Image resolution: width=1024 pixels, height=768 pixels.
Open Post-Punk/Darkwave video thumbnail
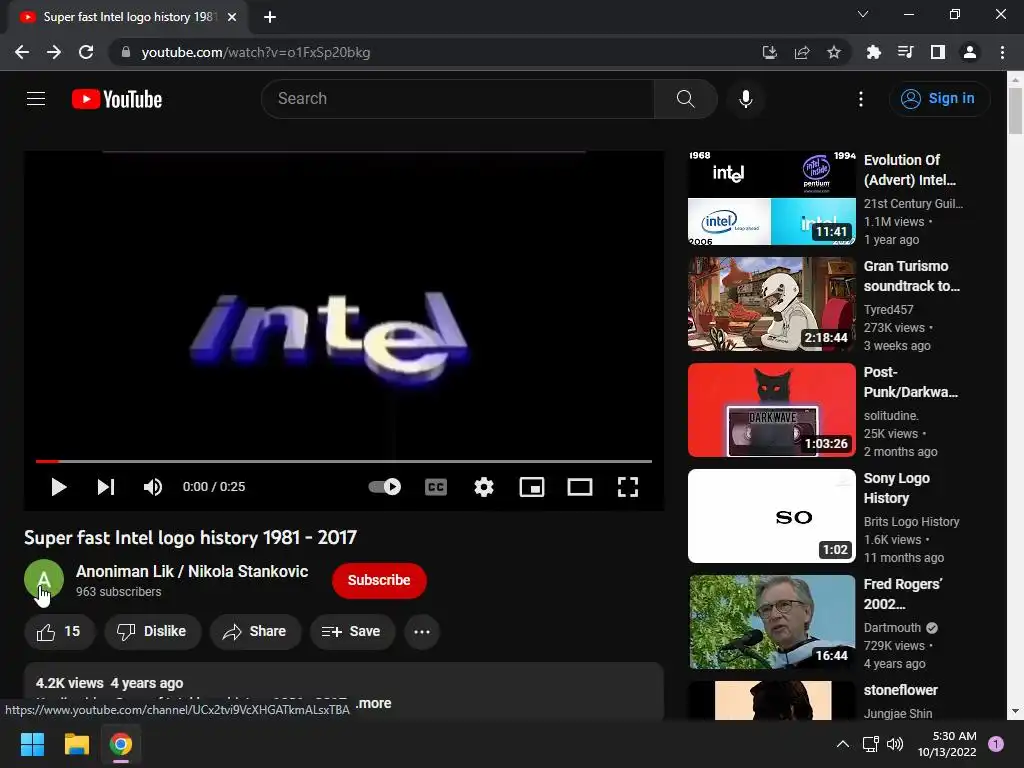tap(772, 410)
